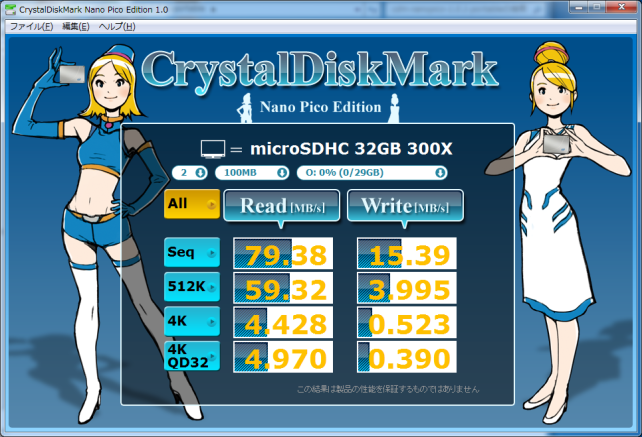Select the Seq write result 15.39
This screenshot has height=437, width=642.
pos(407,253)
